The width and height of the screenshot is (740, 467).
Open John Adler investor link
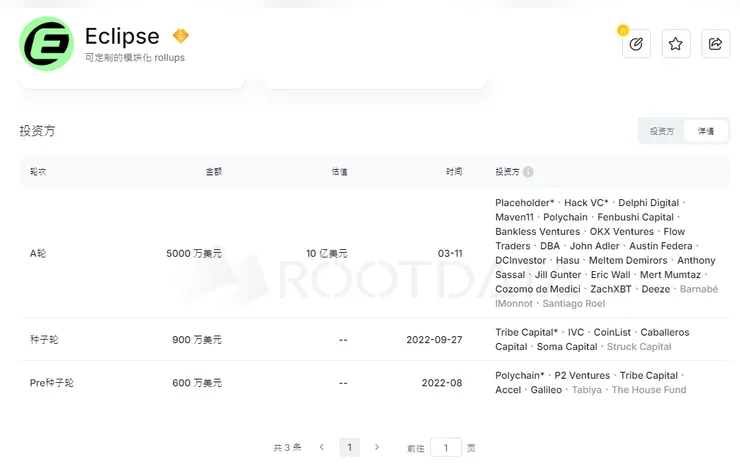coord(594,246)
